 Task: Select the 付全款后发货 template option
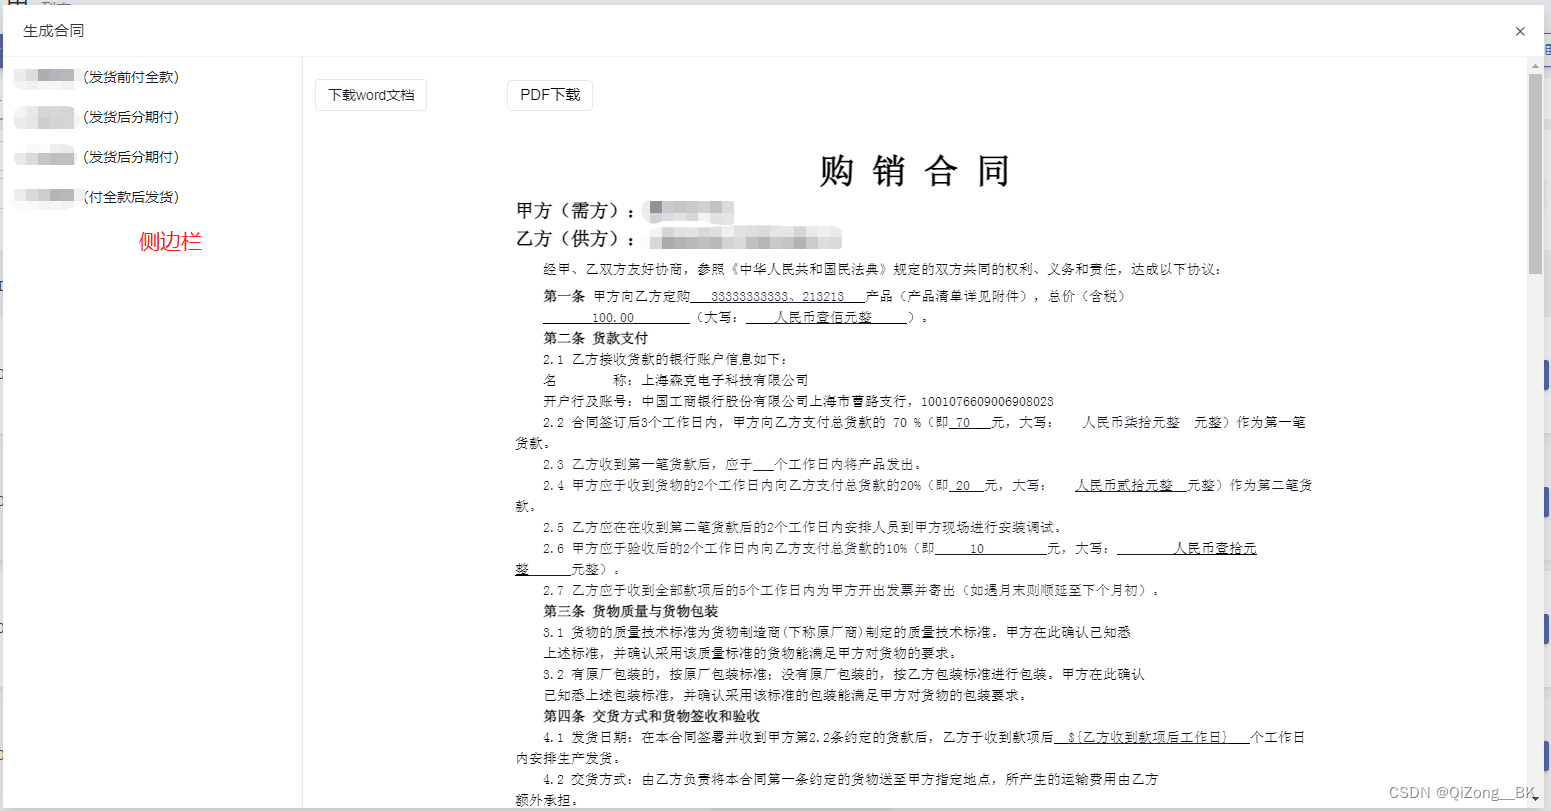99,197
